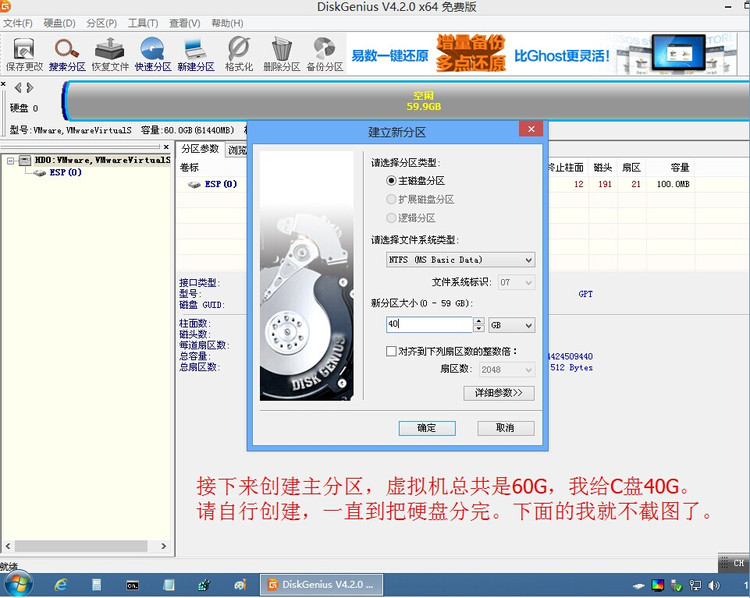
Task: Open the 硬盘(D) menu
Action: (59, 23)
